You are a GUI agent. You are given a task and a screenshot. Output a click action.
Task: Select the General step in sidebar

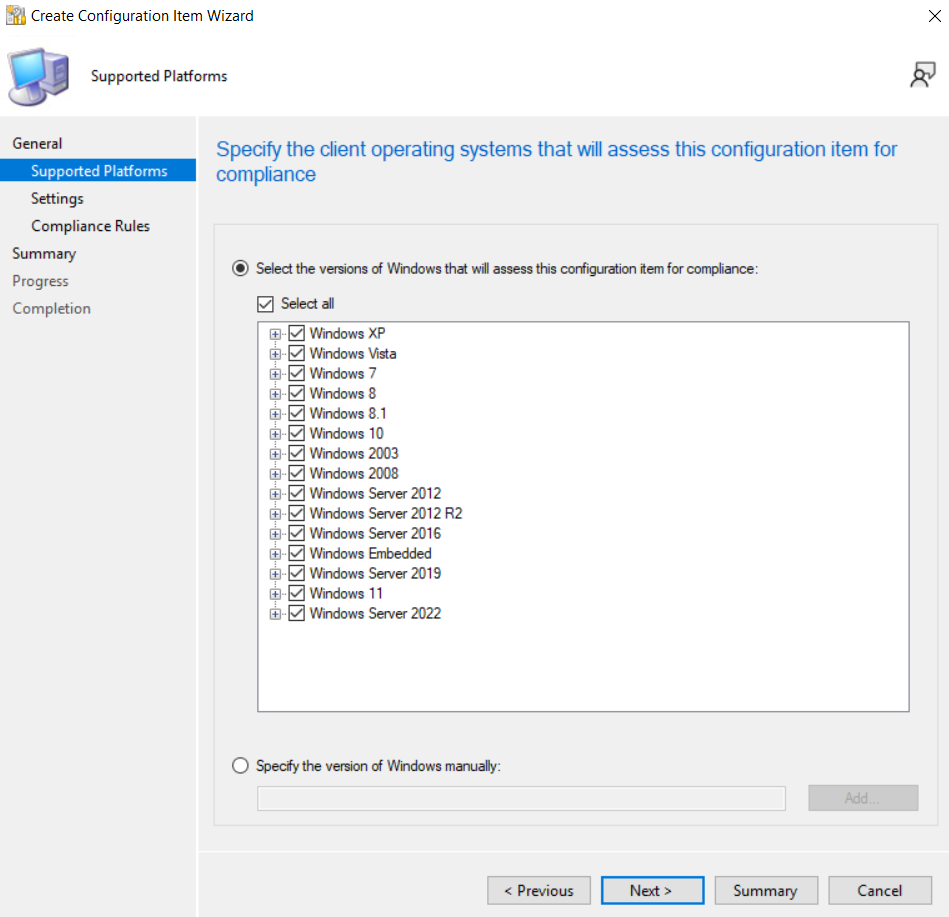click(x=37, y=144)
